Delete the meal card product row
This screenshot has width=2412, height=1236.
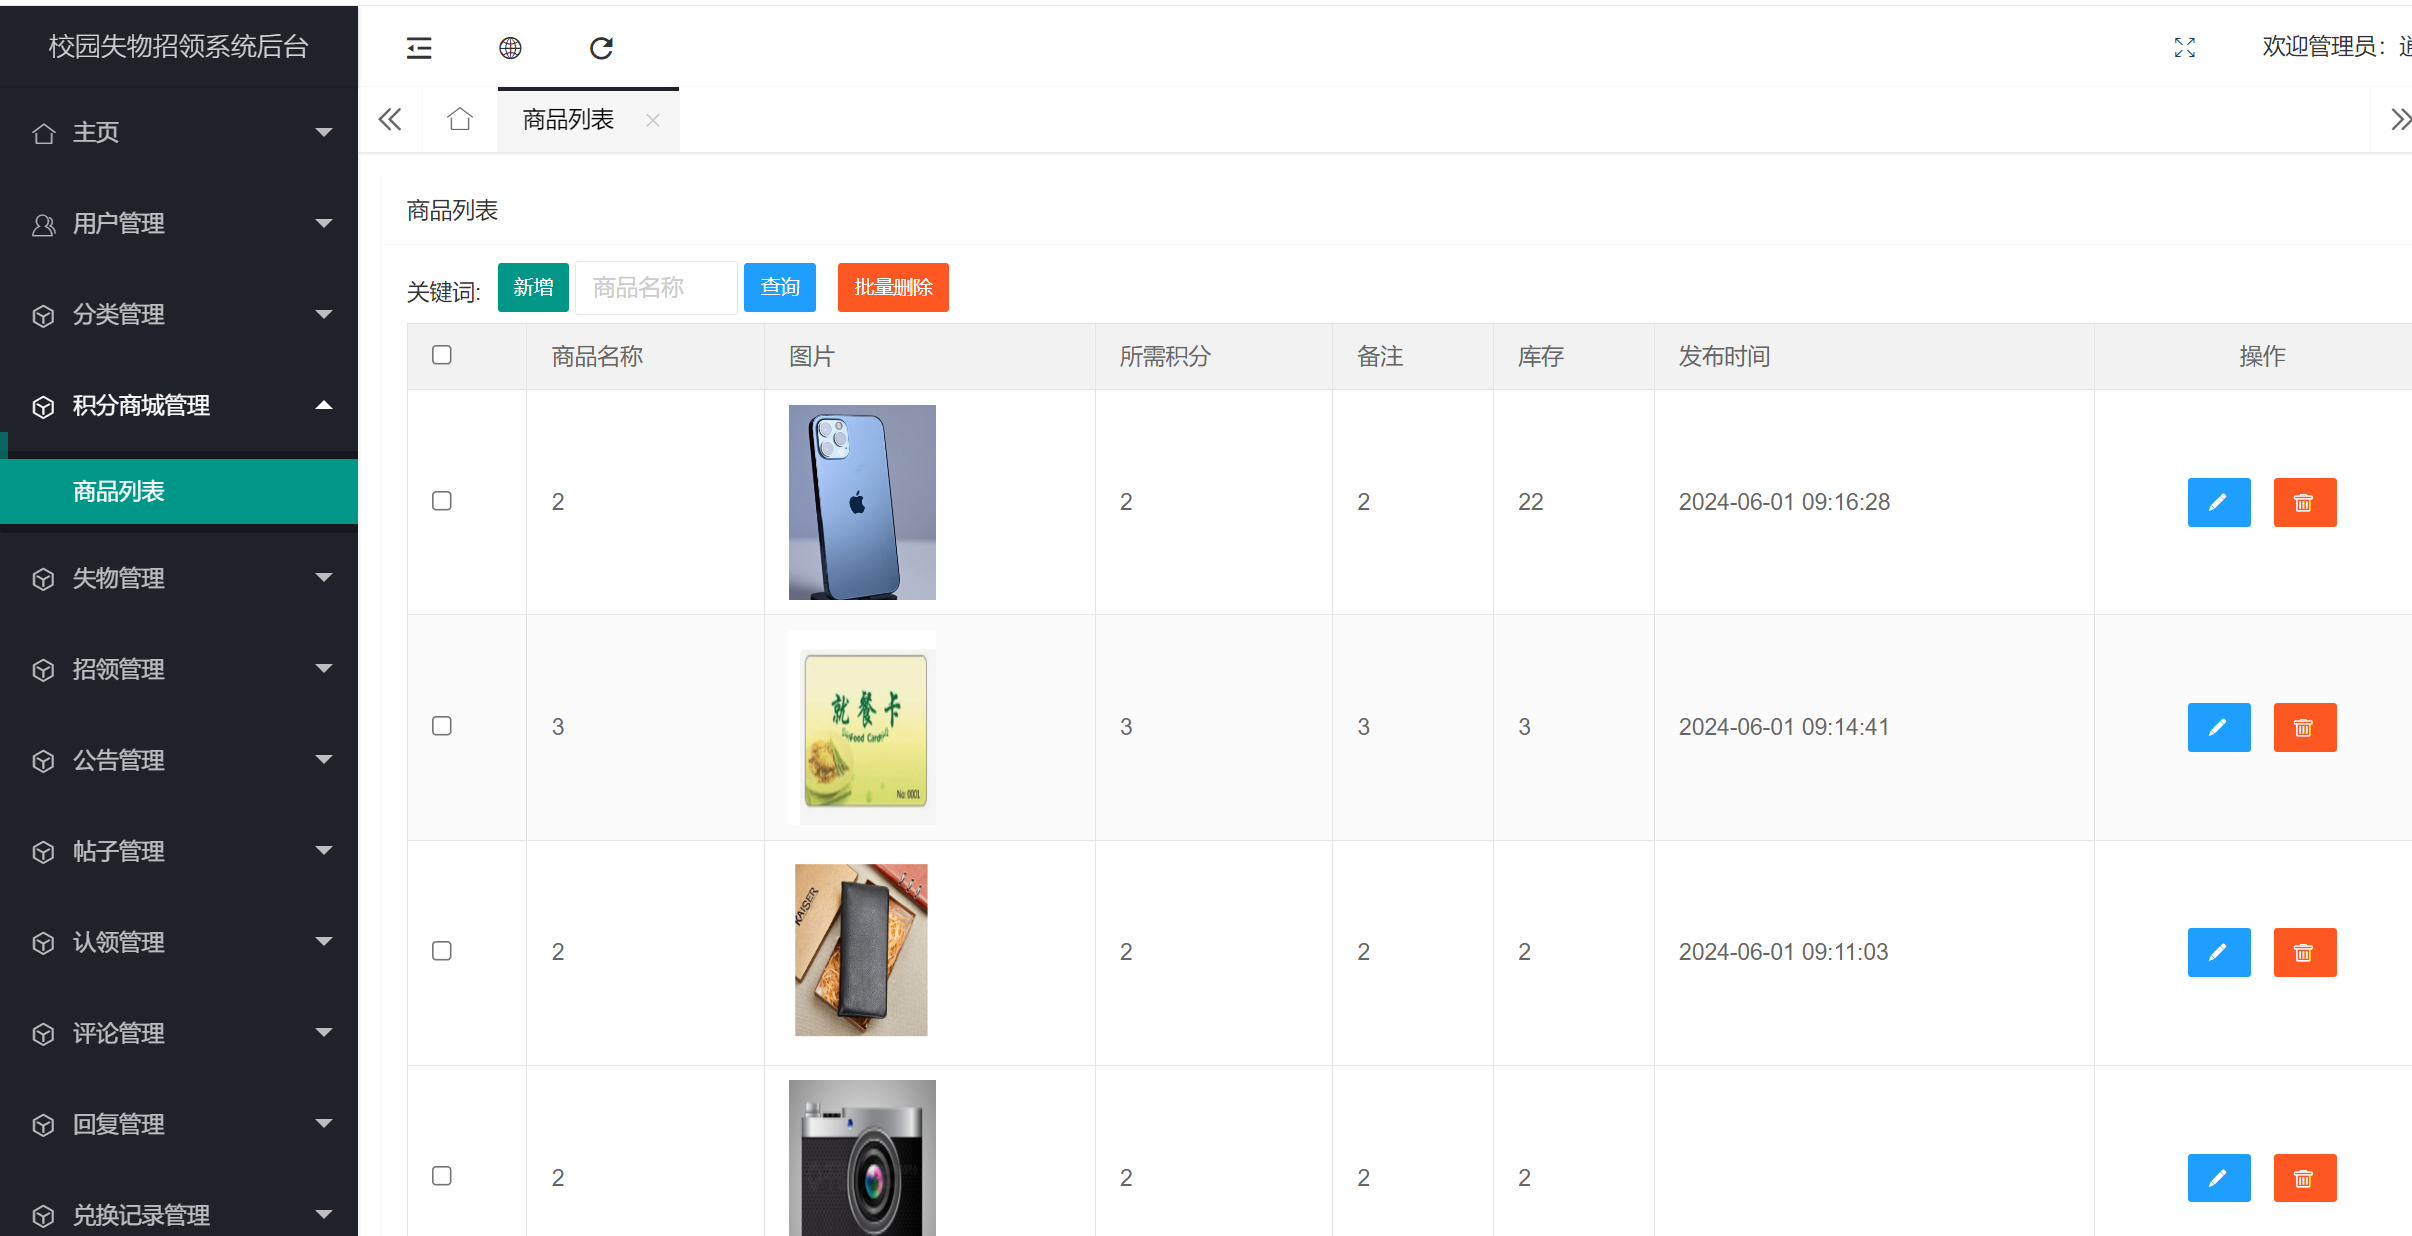pyautogui.click(x=2304, y=727)
